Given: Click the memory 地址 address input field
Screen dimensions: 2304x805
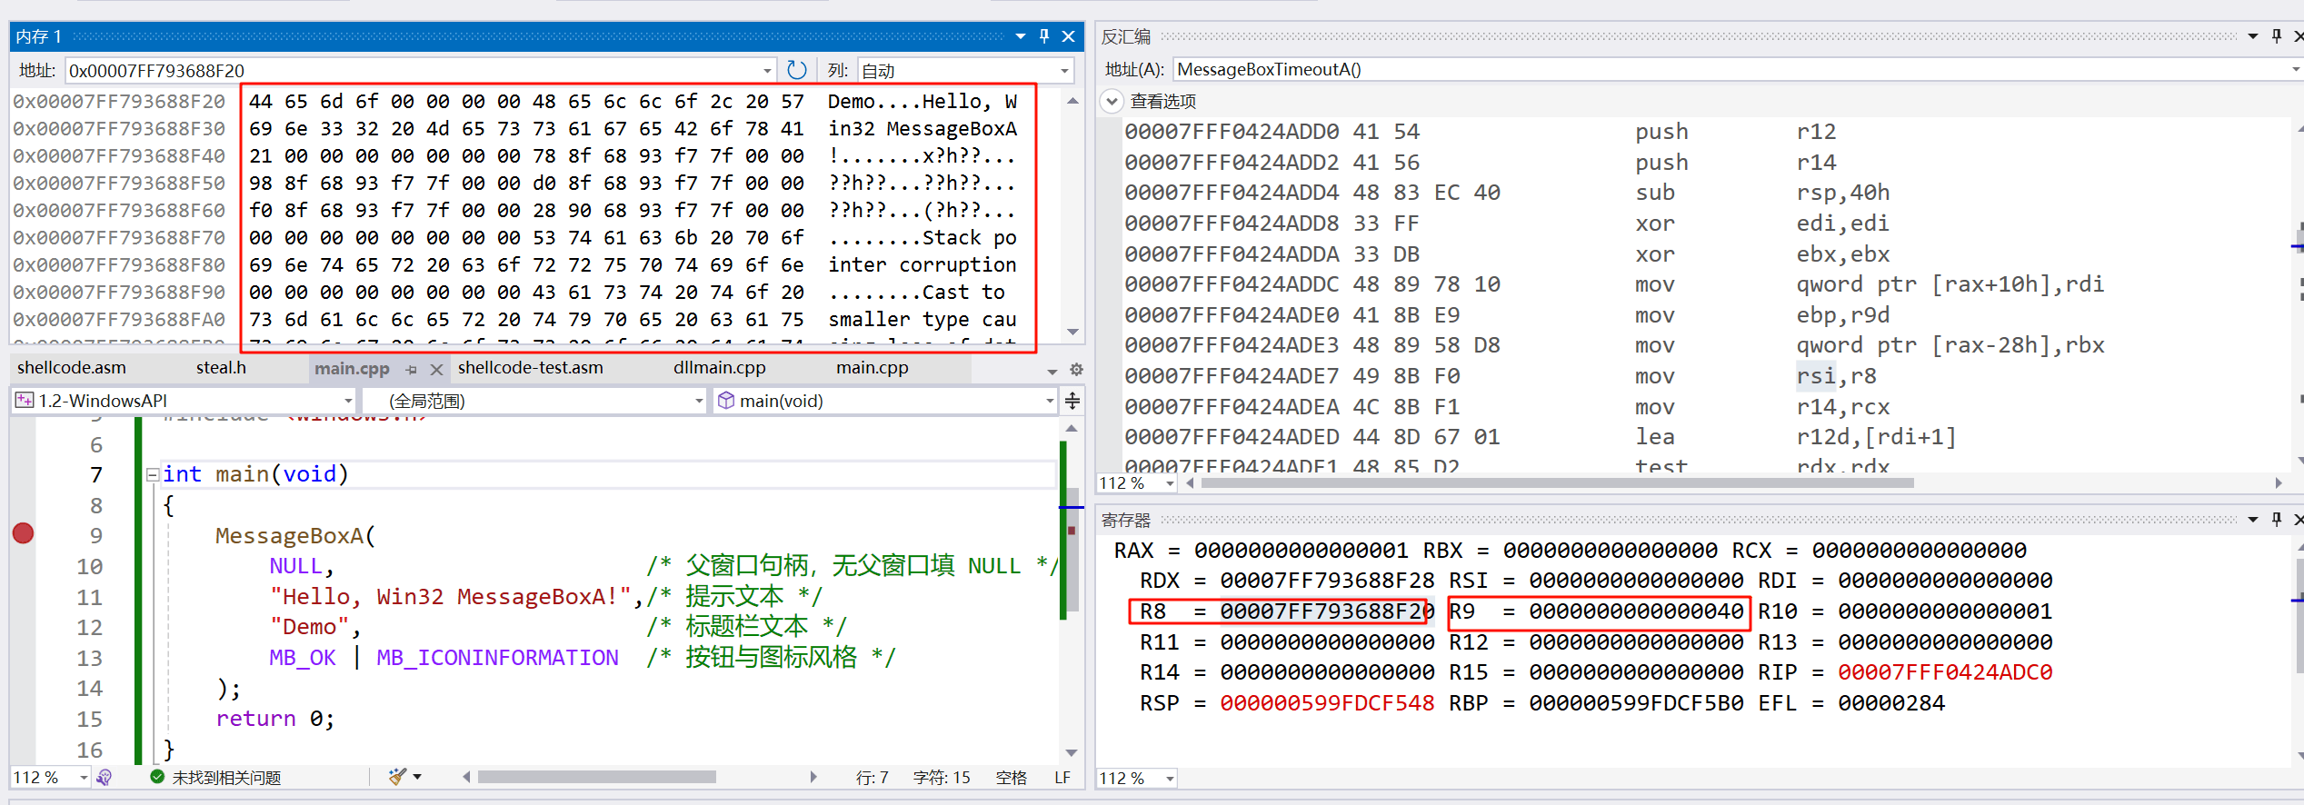Looking at the screenshot, I should [410, 71].
